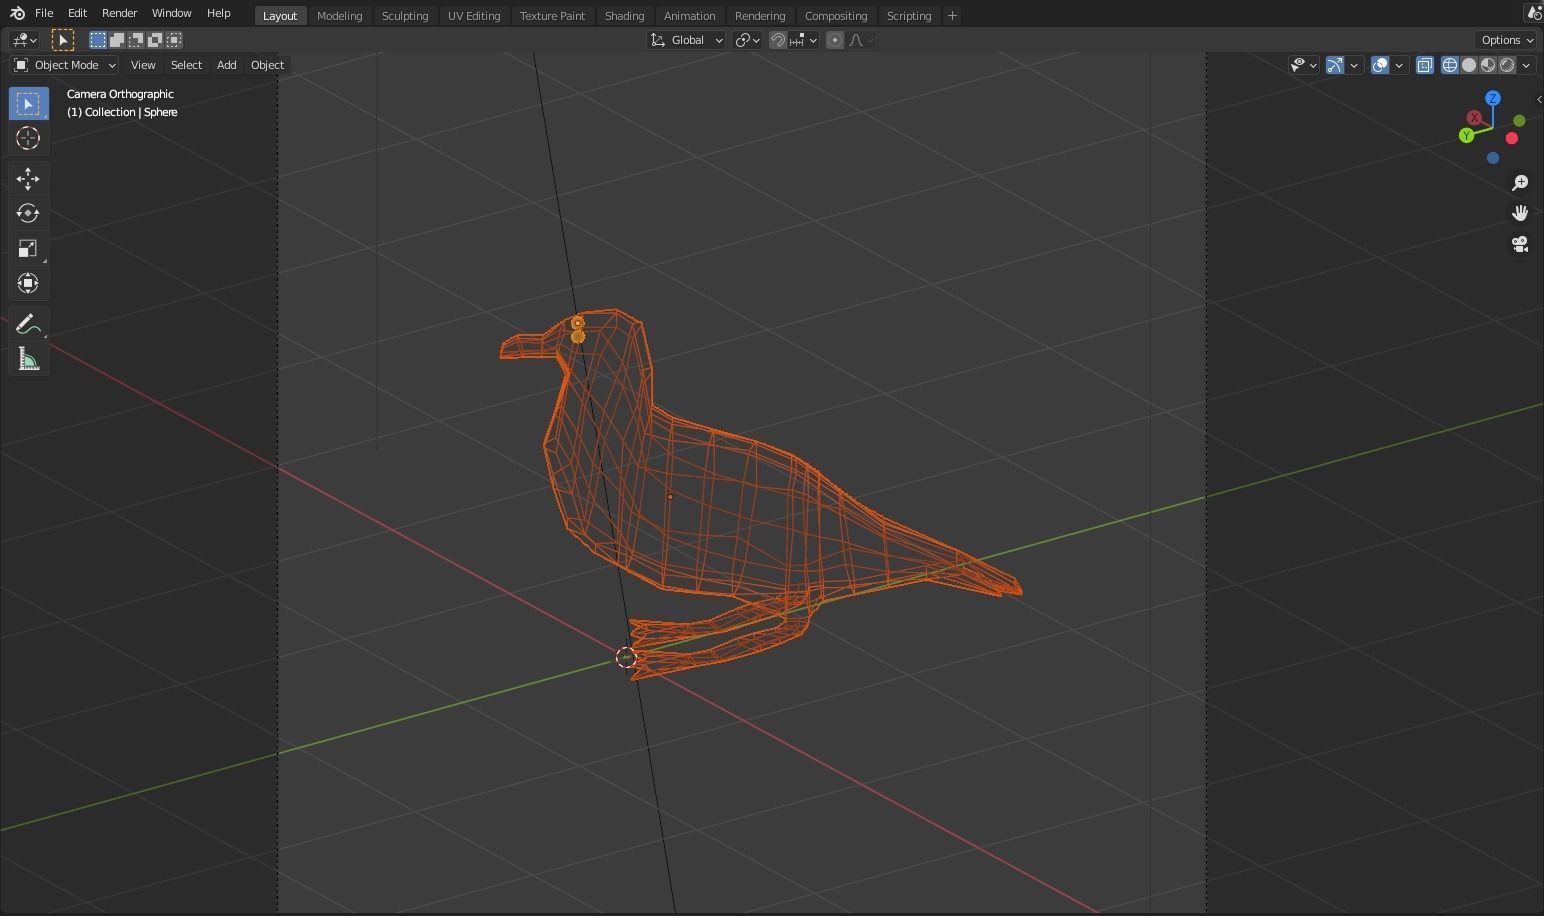The width and height of the screenshot is (1544, 916).
Task: Click the pan hand viewport icon
Action: click(1520, 213)
